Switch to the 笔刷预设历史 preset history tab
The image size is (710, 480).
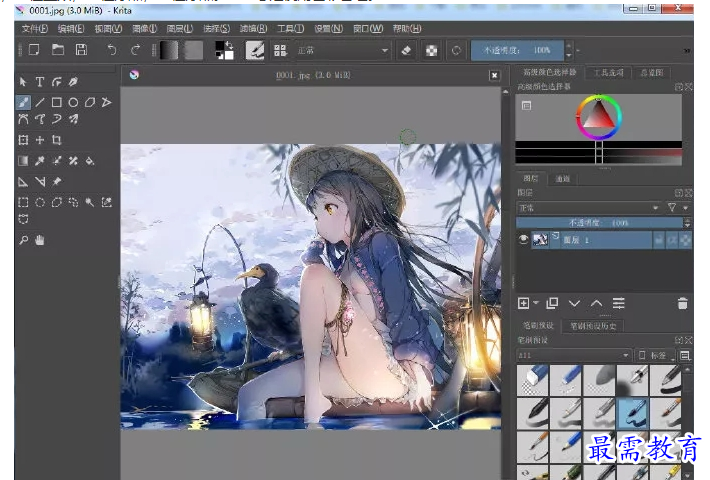(x=593, y=326)
